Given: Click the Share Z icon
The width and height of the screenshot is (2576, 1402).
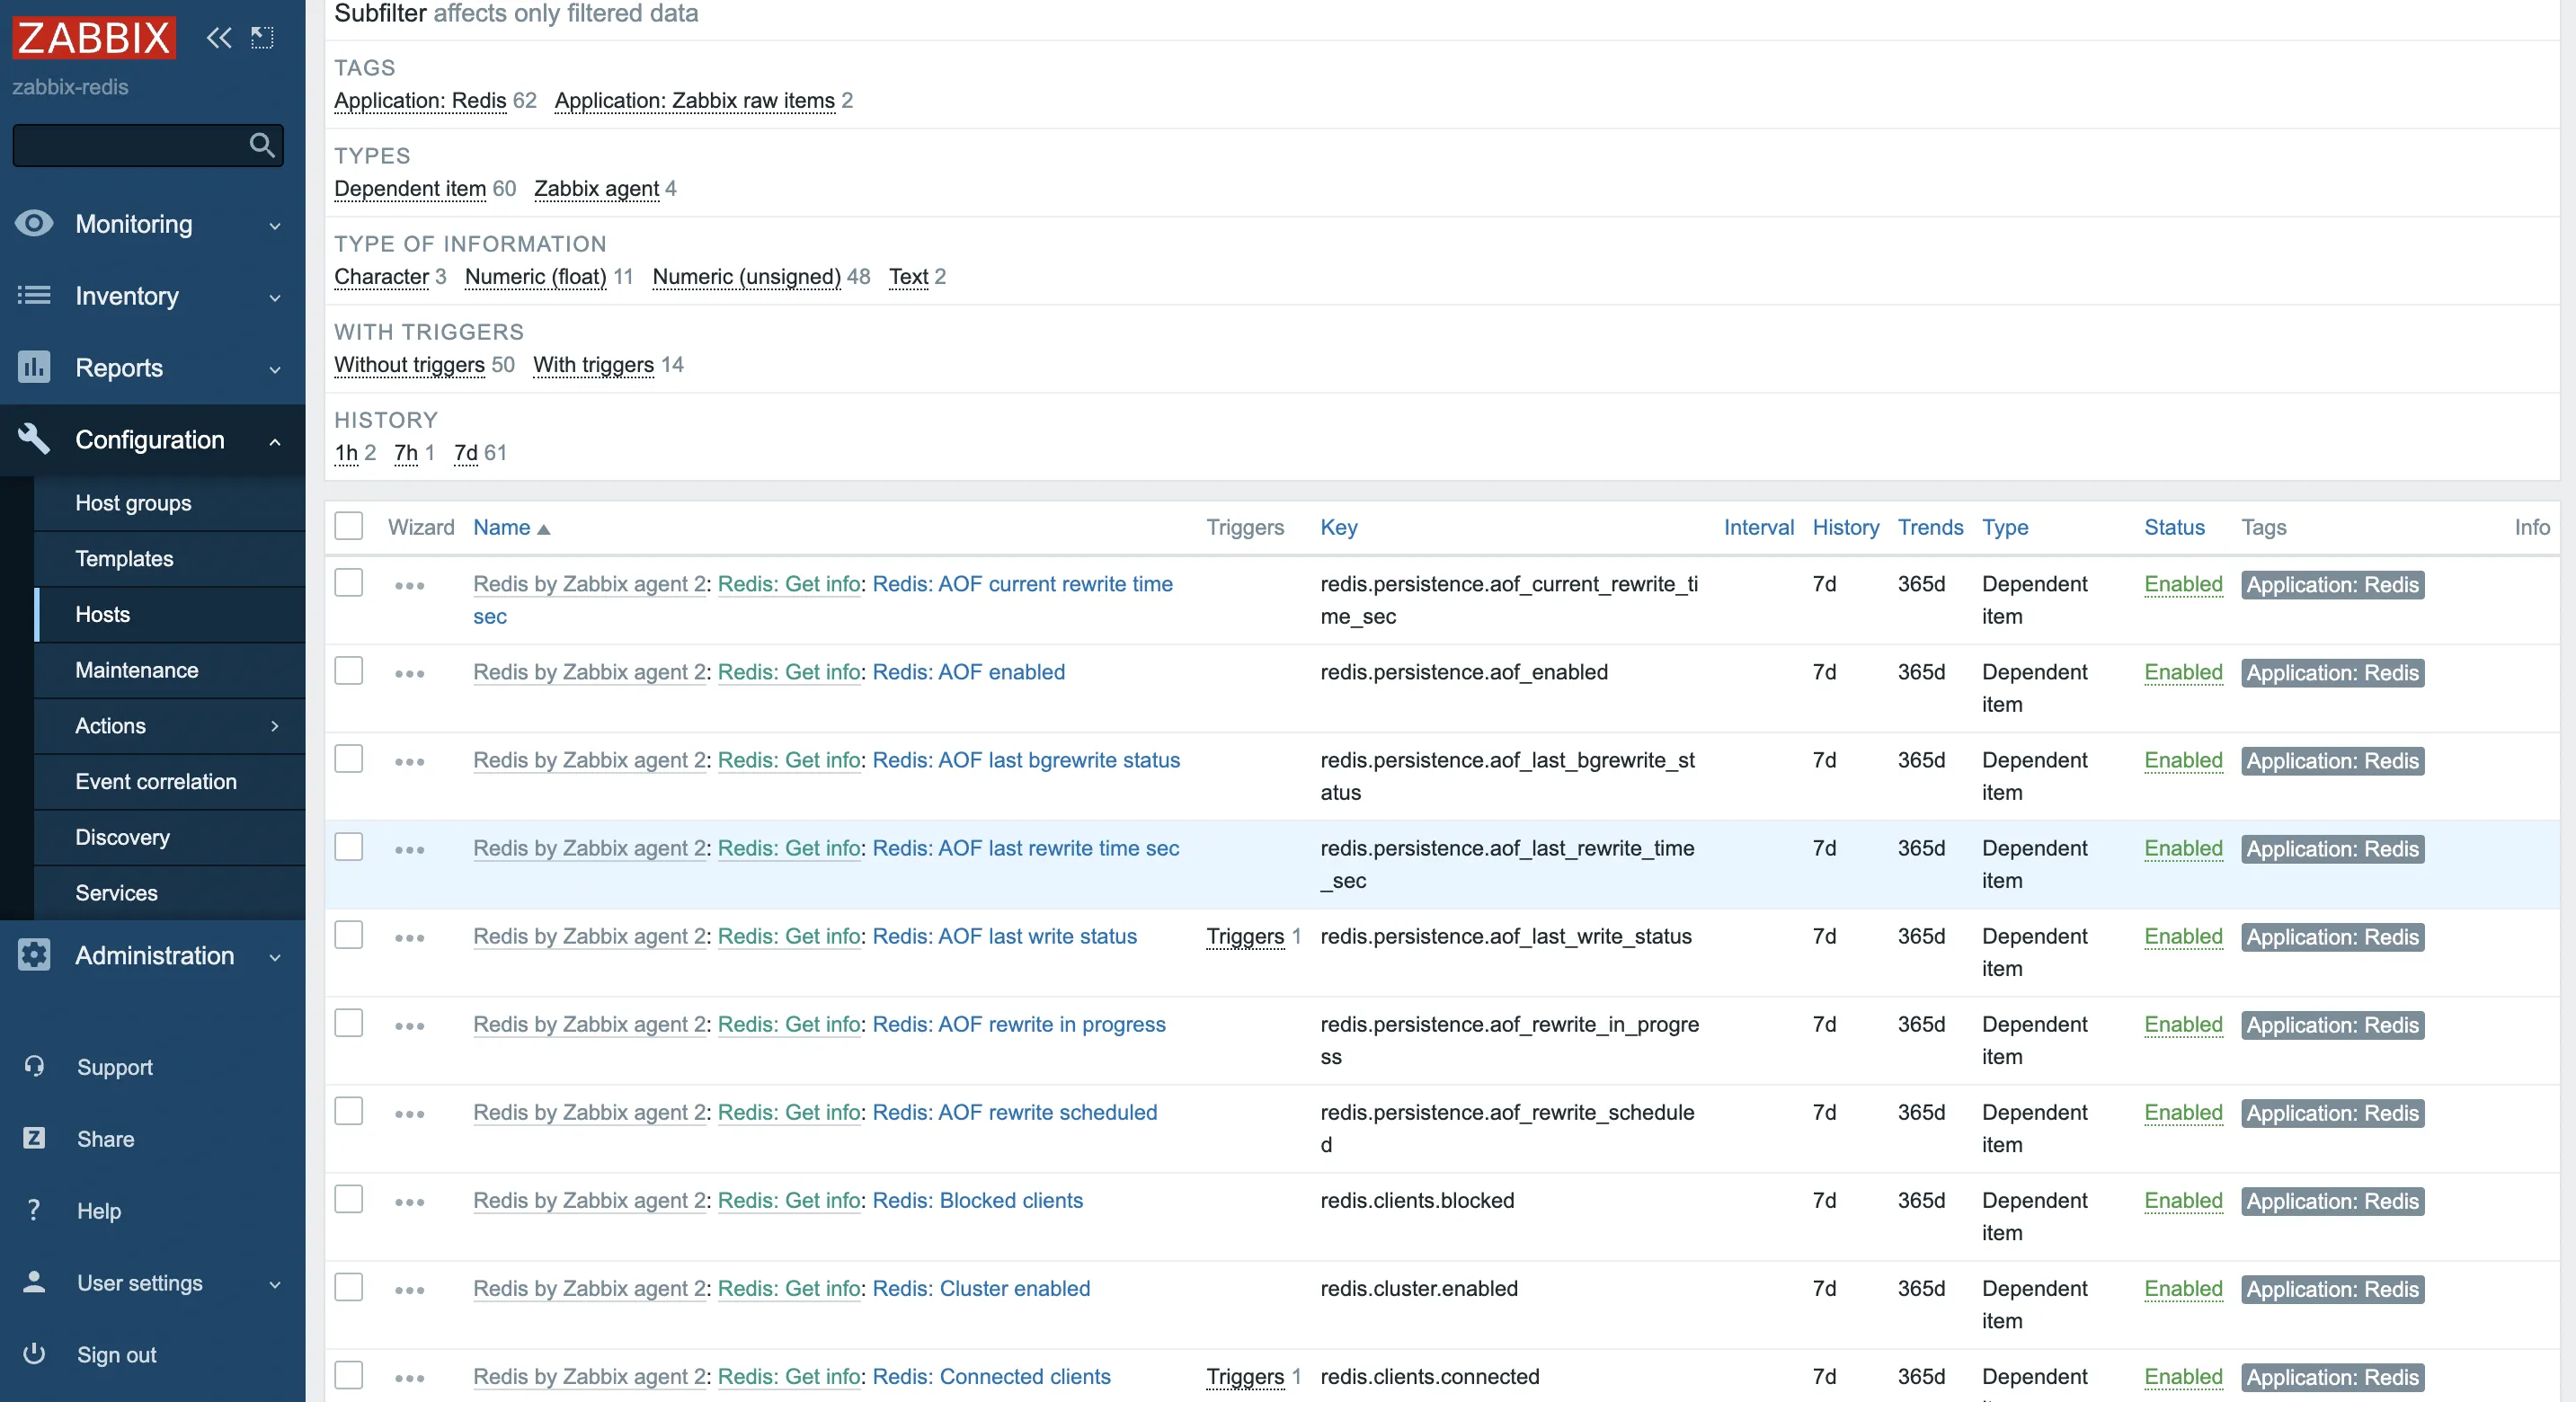Looking at the screenshot, I should click(x=34, y=1138).
